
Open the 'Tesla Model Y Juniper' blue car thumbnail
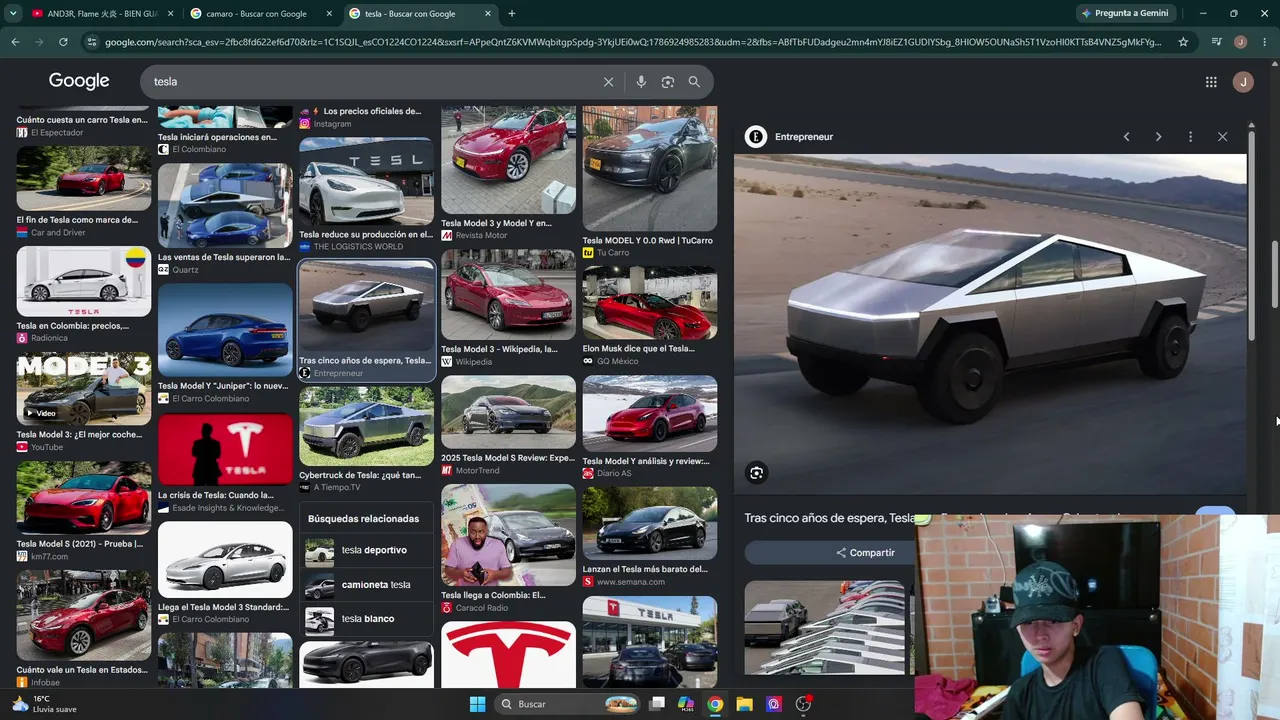[x=225, y=330]
